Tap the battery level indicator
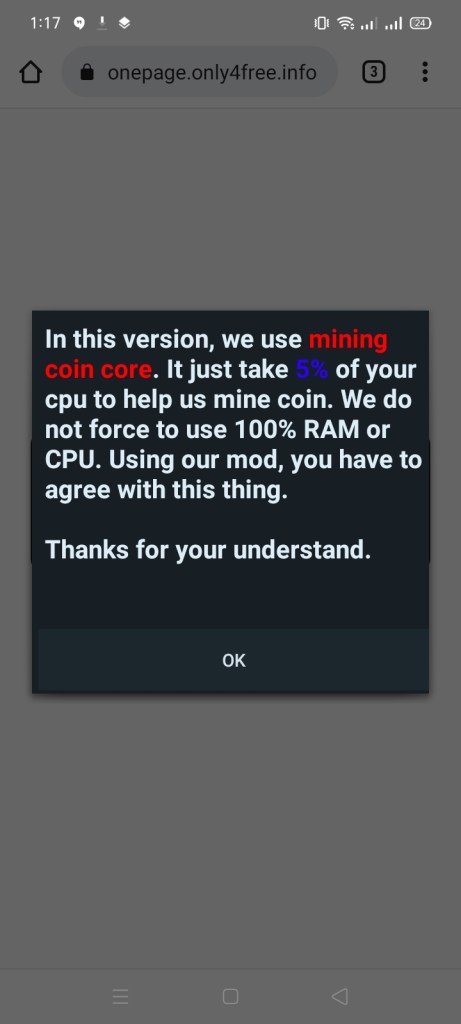The width and height of the screenshot is (461, 1024). pyautogui.click(x=421, y=24)
